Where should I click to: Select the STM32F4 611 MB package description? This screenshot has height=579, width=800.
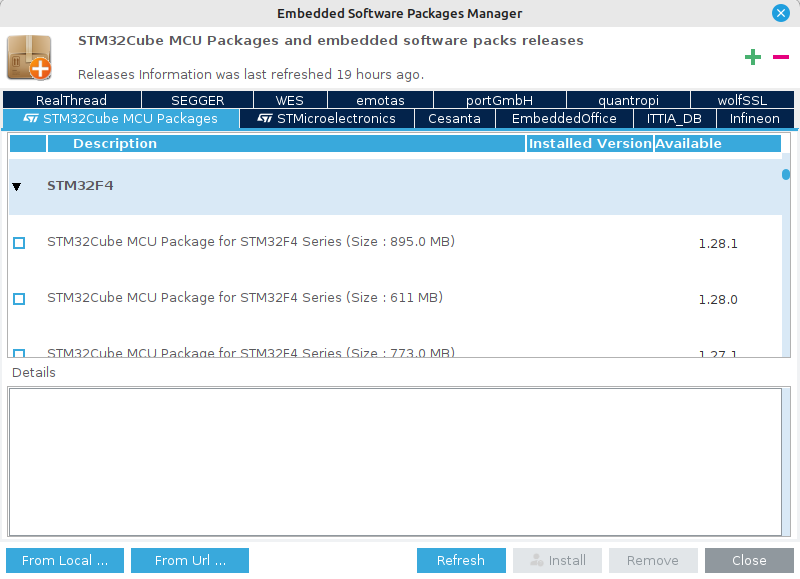[x=245, y=298]
